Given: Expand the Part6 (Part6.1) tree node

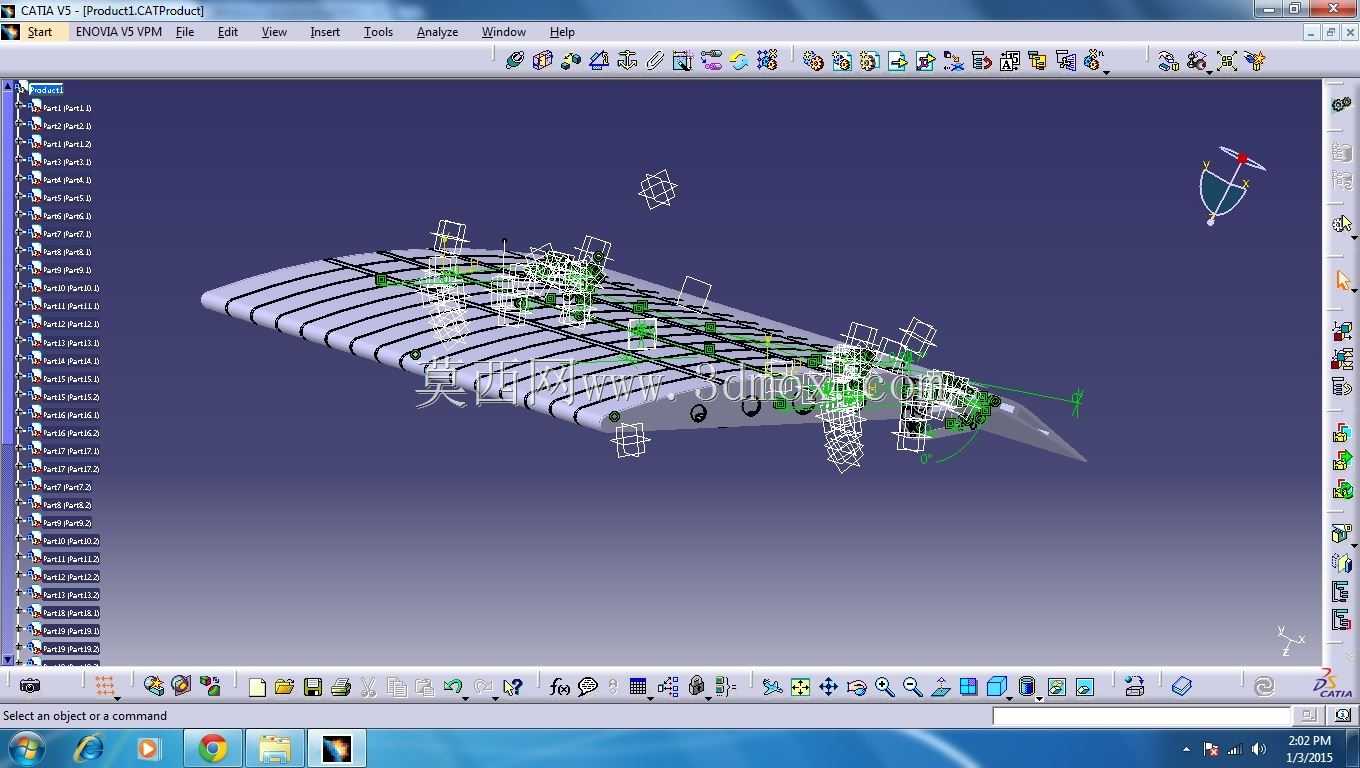Looking at the screenshot, I should (19, 216).
